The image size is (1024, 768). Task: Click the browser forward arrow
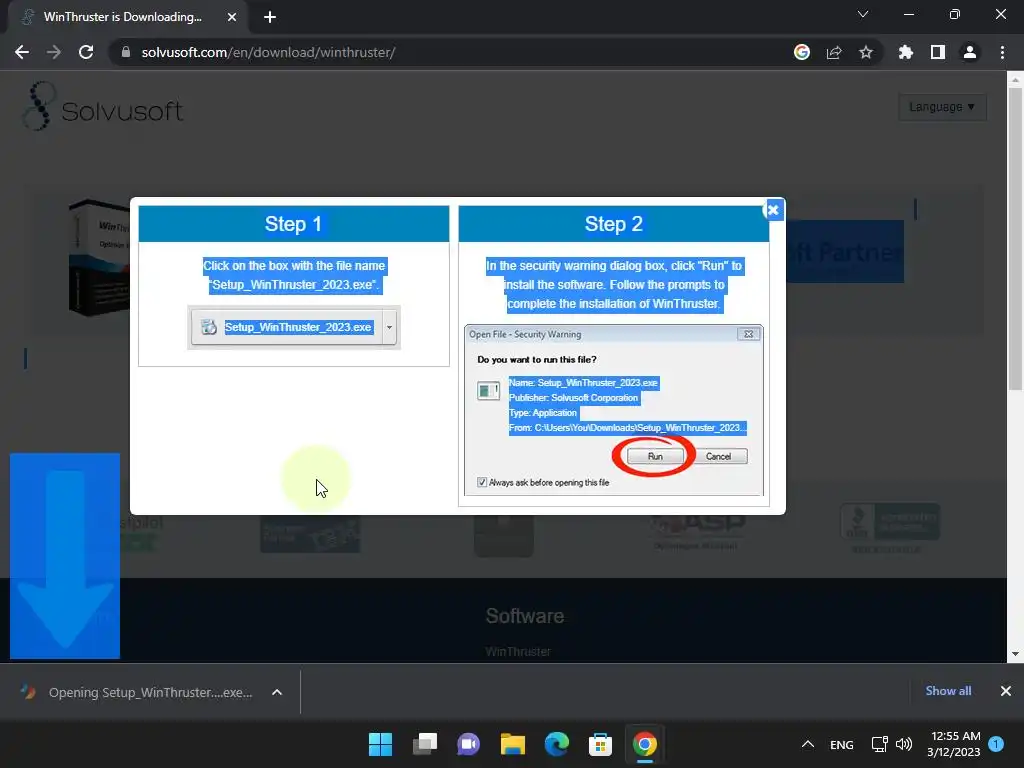54,52
